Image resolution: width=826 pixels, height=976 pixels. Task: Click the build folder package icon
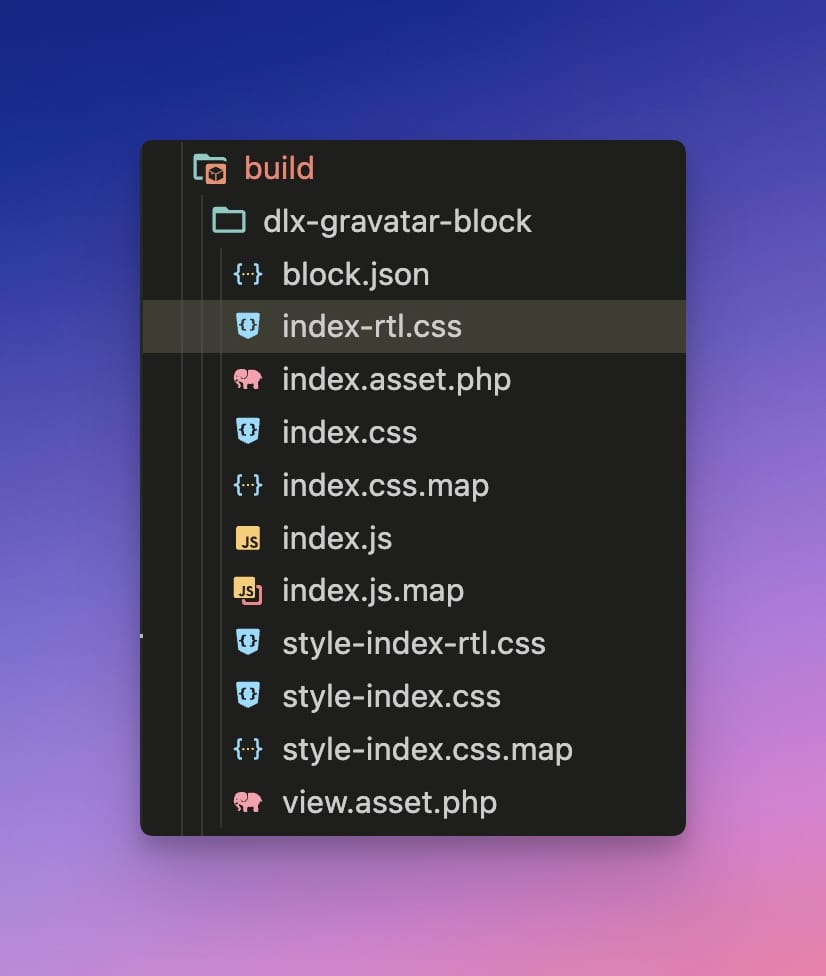[211, 168]
